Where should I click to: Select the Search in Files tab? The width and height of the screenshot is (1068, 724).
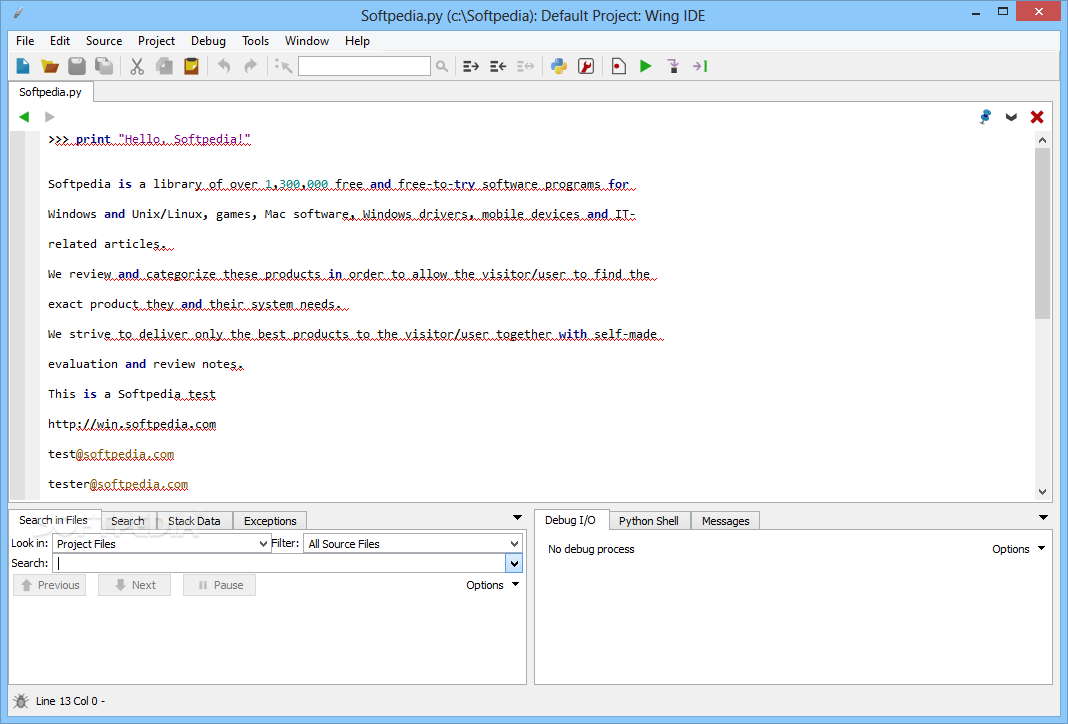[x=54, y=520]
